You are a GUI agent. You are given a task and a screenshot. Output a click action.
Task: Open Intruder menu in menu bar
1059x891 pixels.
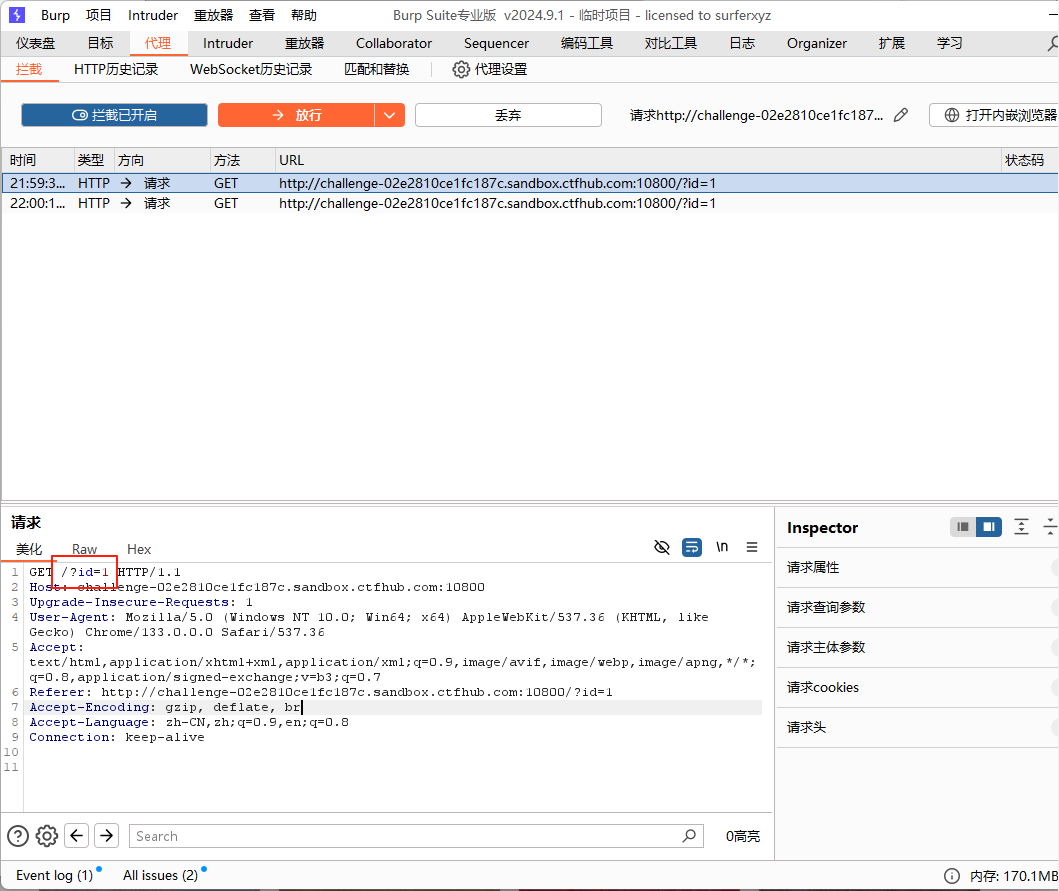pyautogui.click(x=153, y=15)
